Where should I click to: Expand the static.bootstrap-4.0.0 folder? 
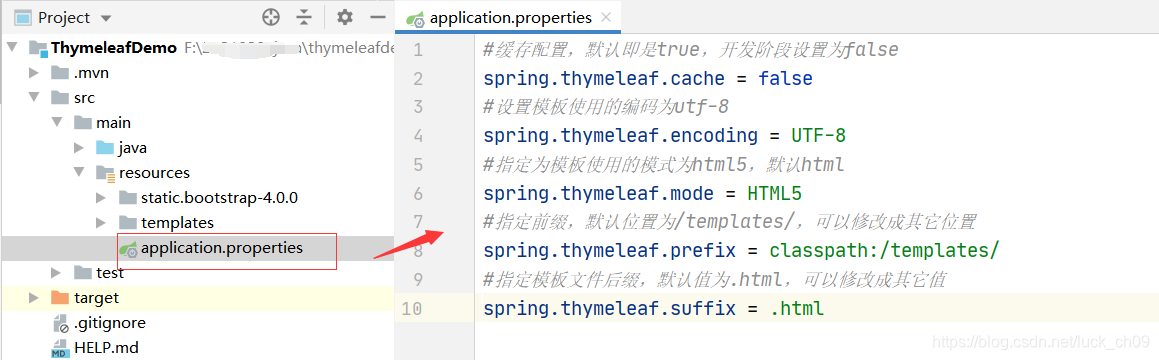[x=102, y=198]
